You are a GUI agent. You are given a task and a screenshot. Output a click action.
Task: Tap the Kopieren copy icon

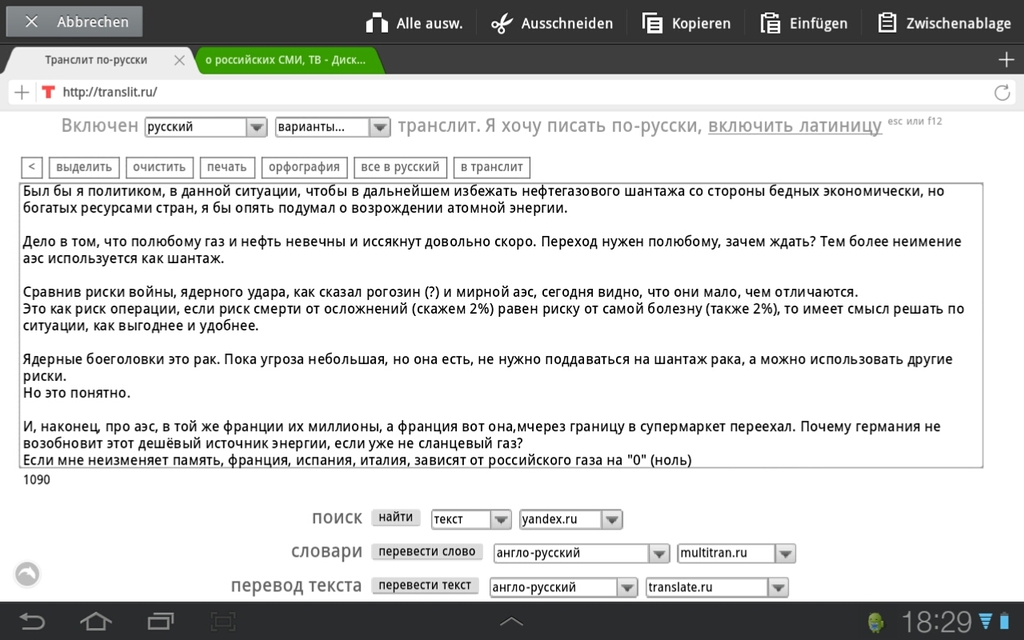pos(652,23)
